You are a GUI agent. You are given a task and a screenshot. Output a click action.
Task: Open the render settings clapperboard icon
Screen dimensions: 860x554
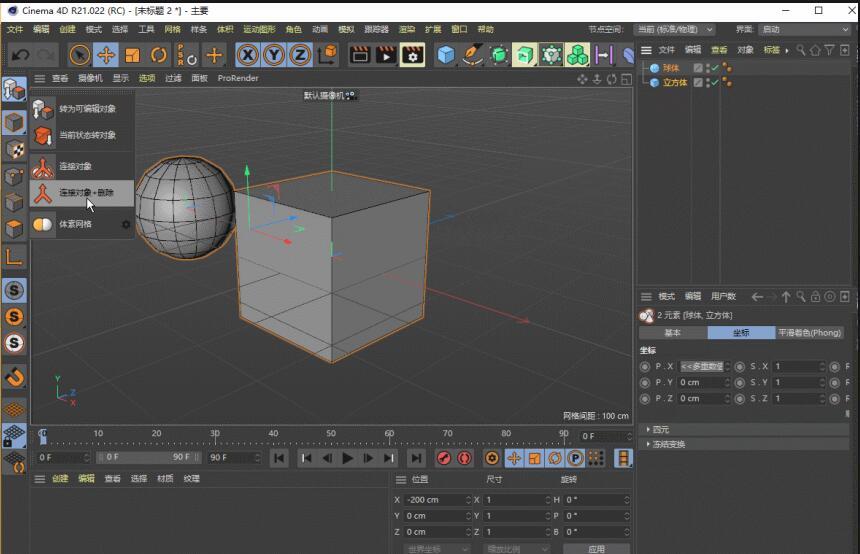[x=412, y=55]
